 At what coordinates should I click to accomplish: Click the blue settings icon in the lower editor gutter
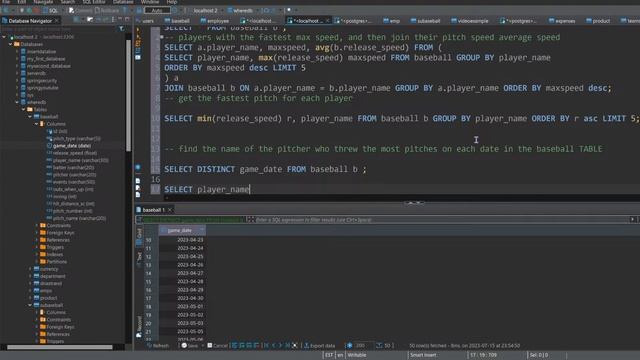pos(138,167)
